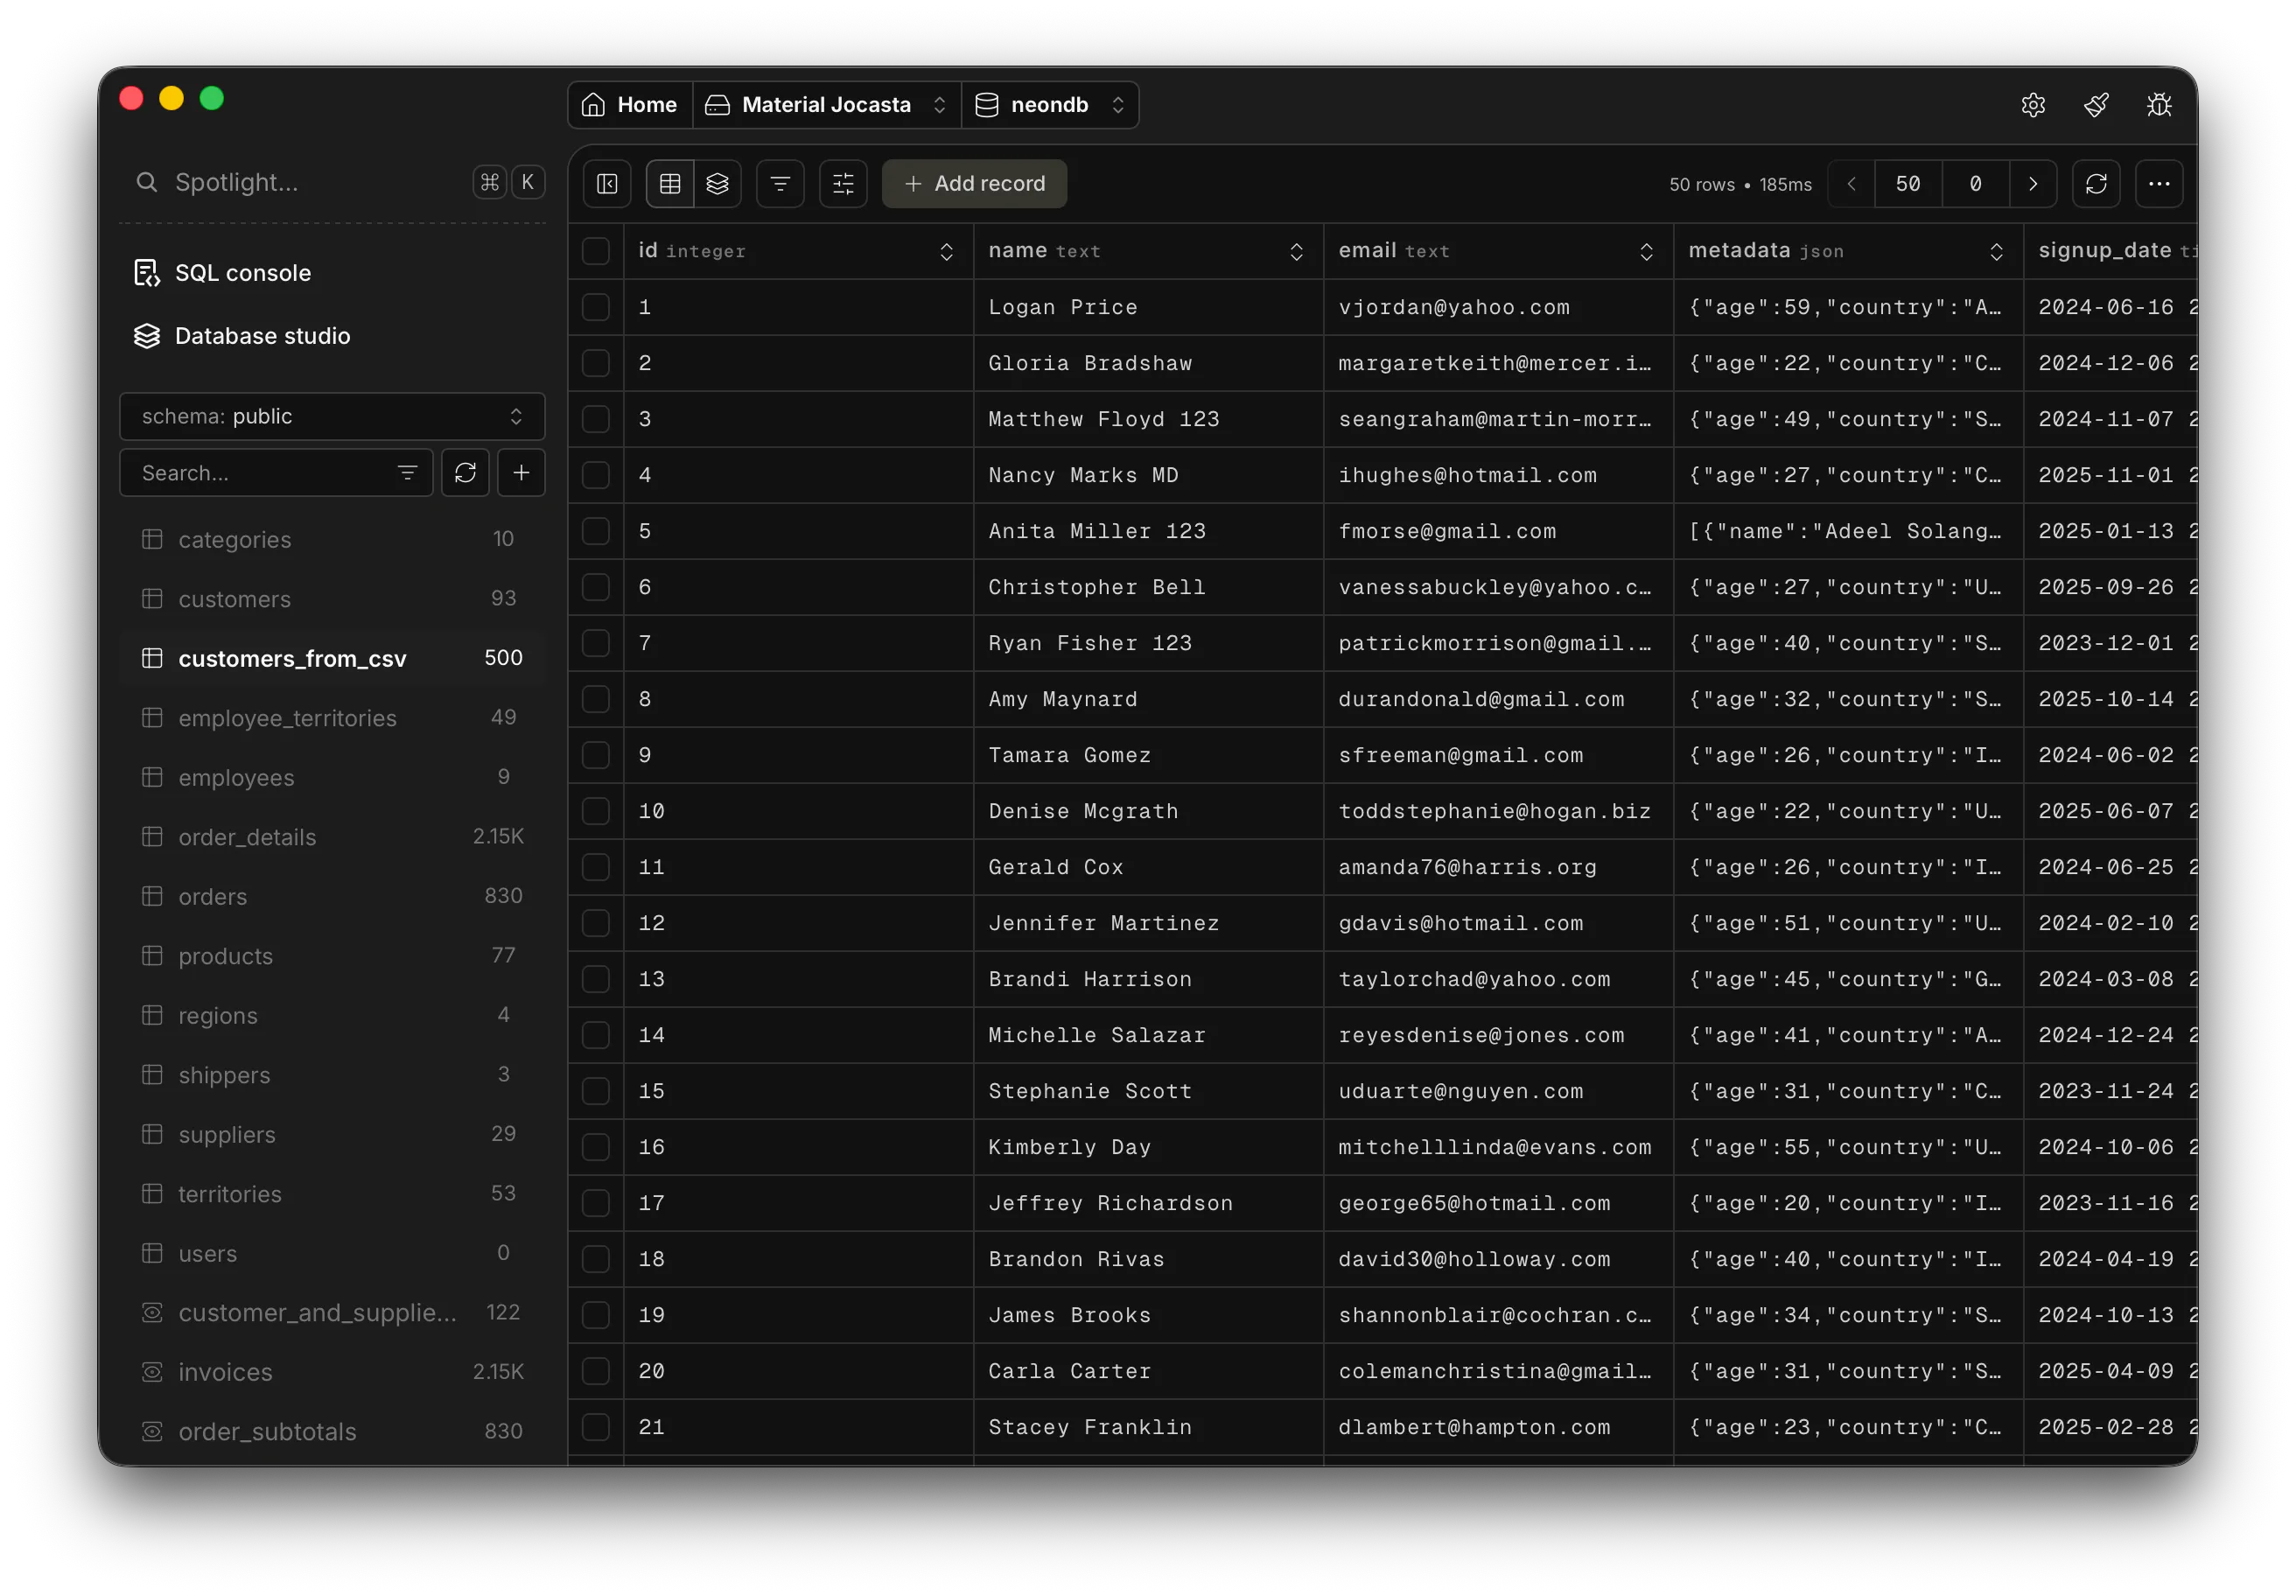This screenshot has width=2296, height=1596.
Task: Tick checkbox for row 10
Action: click(596, 811)
